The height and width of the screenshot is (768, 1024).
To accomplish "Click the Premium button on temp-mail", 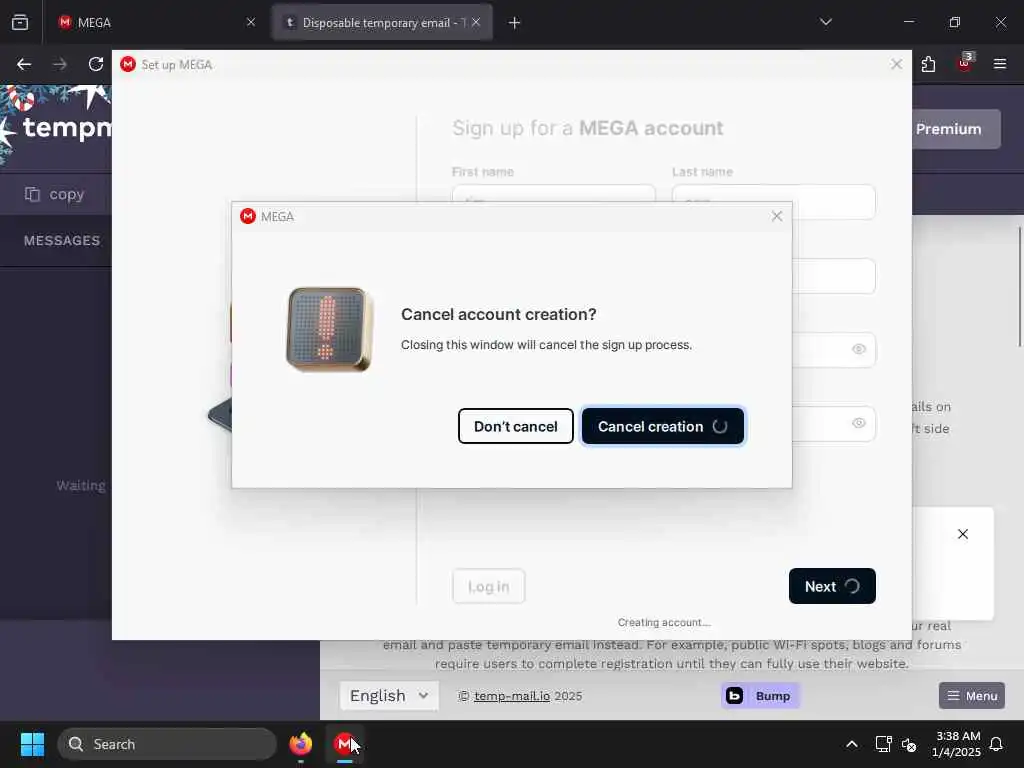I will tap(956, 129).
